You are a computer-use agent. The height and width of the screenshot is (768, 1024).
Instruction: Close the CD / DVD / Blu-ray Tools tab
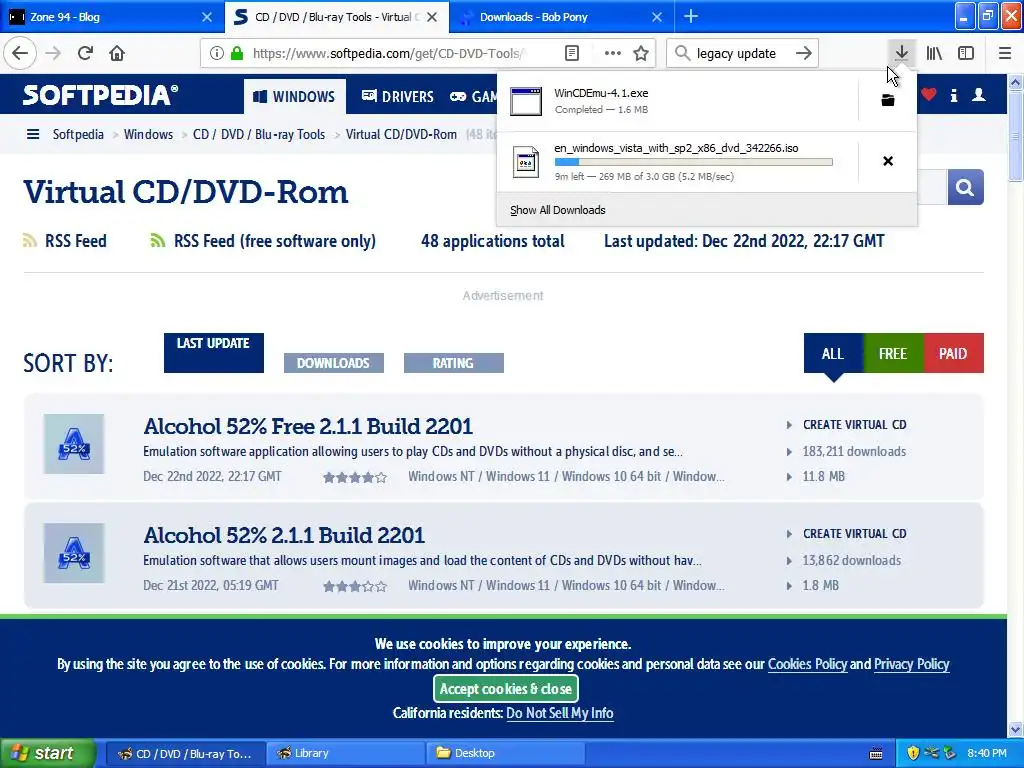coord(432,17)
